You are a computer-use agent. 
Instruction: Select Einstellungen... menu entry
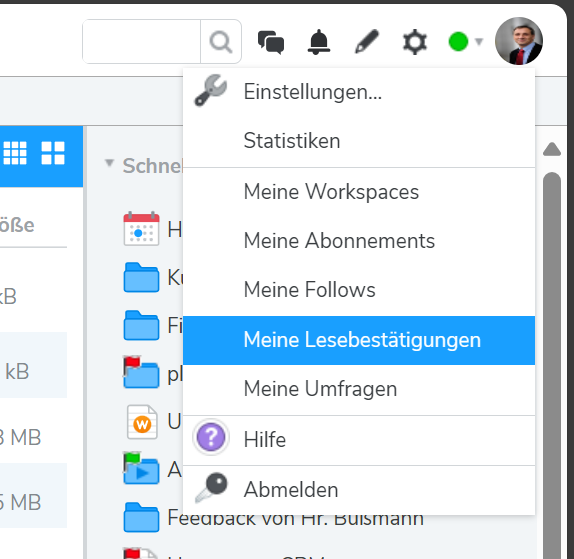(359, 92)
